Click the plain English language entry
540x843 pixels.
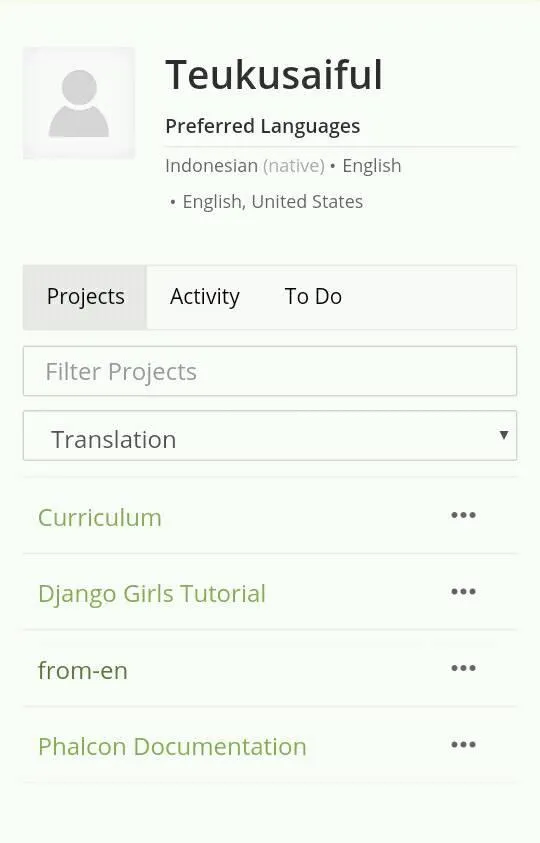tap(372, 166)
